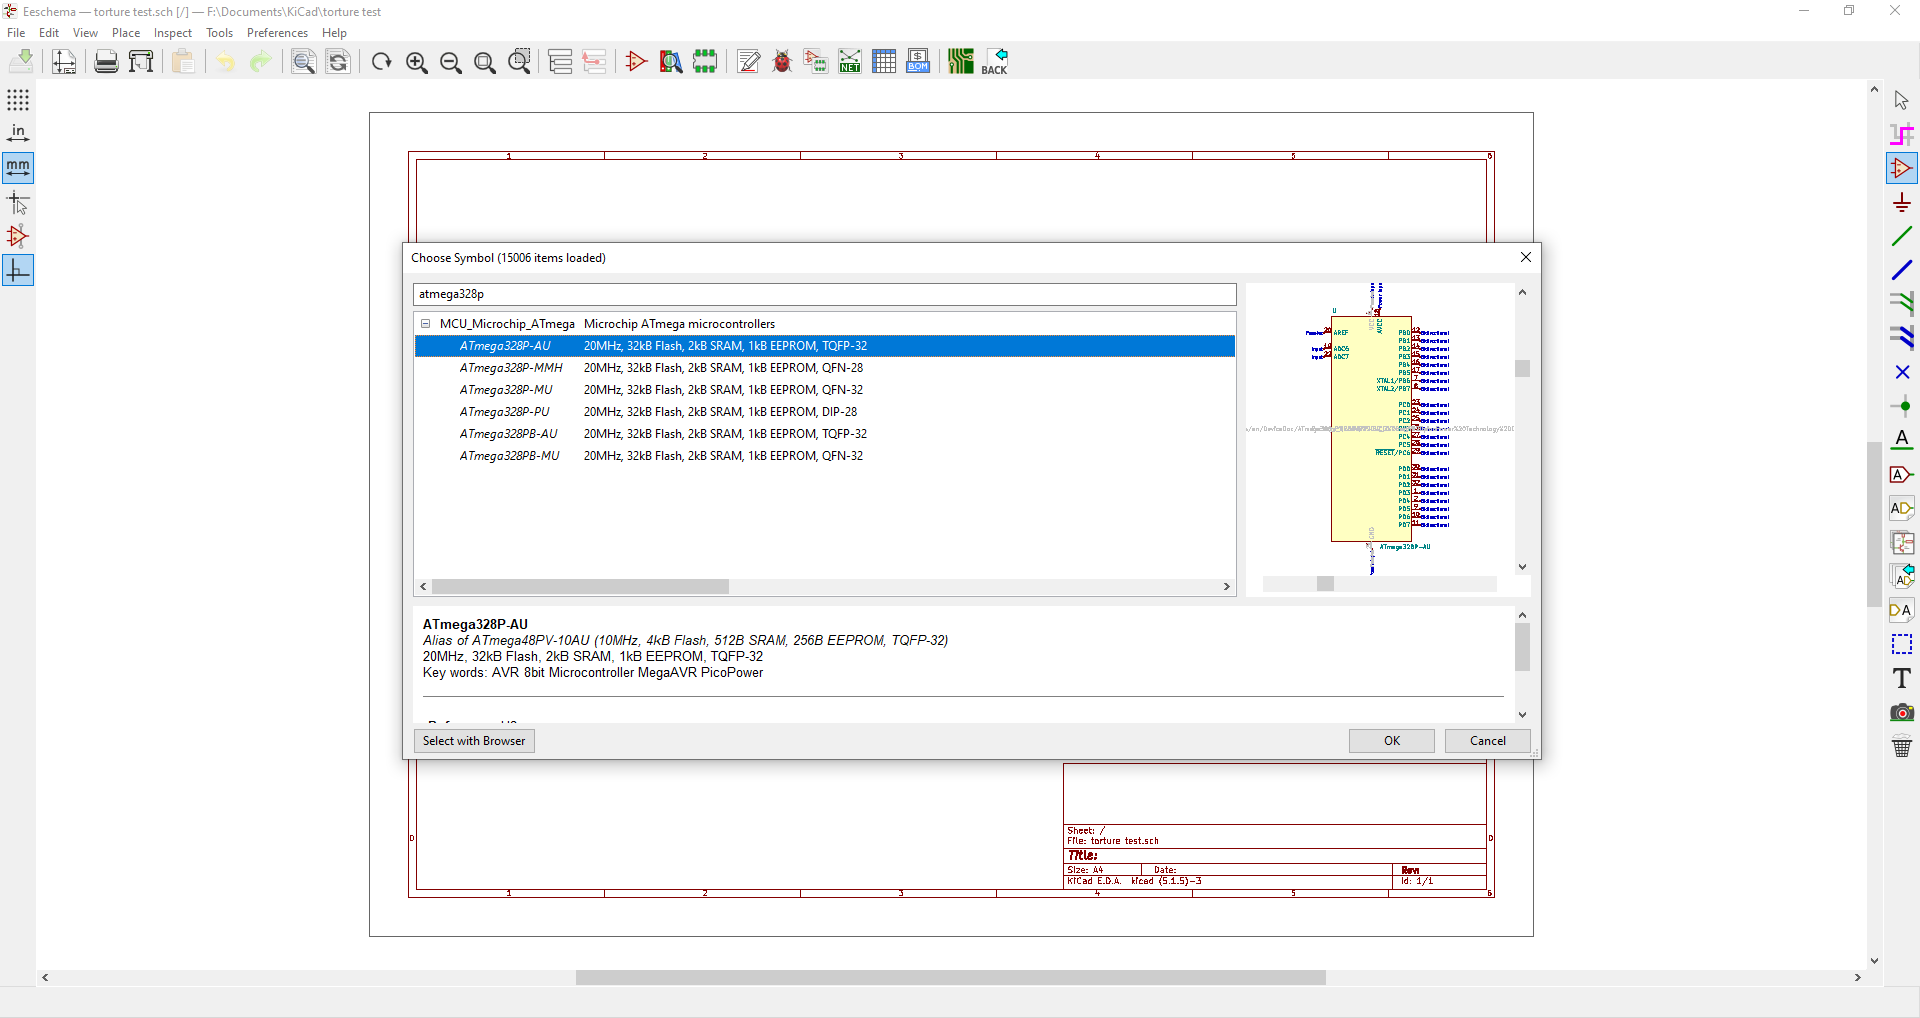Select the No Connect flag tool

(x=1902, y=372)
